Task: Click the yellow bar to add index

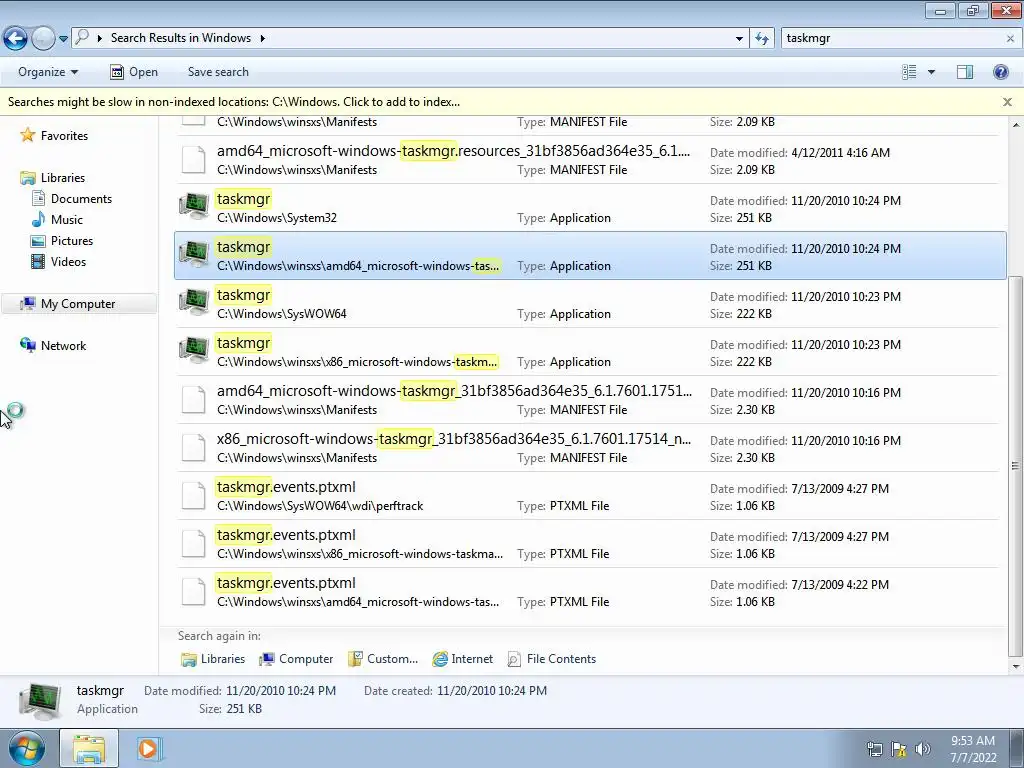Action: point(234,102)
